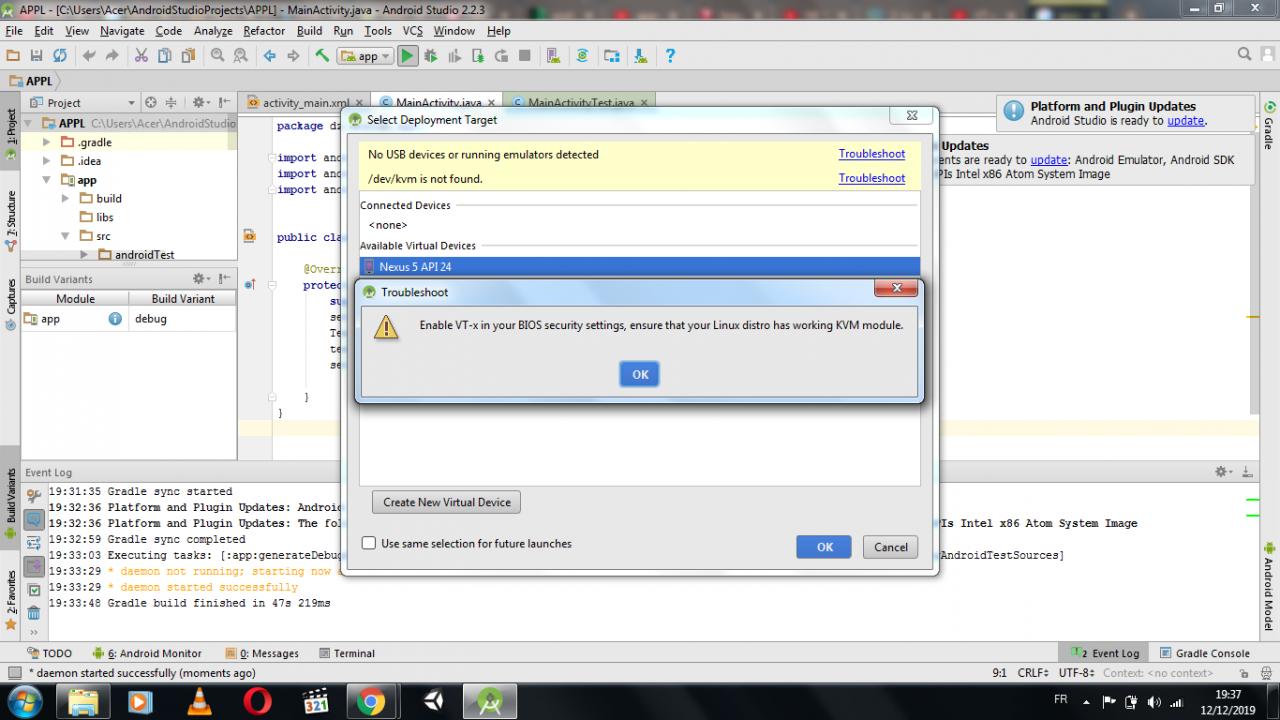Click the update link in Platform notification
Screen dimensions: 1280x720
(x=1186, y=121)
